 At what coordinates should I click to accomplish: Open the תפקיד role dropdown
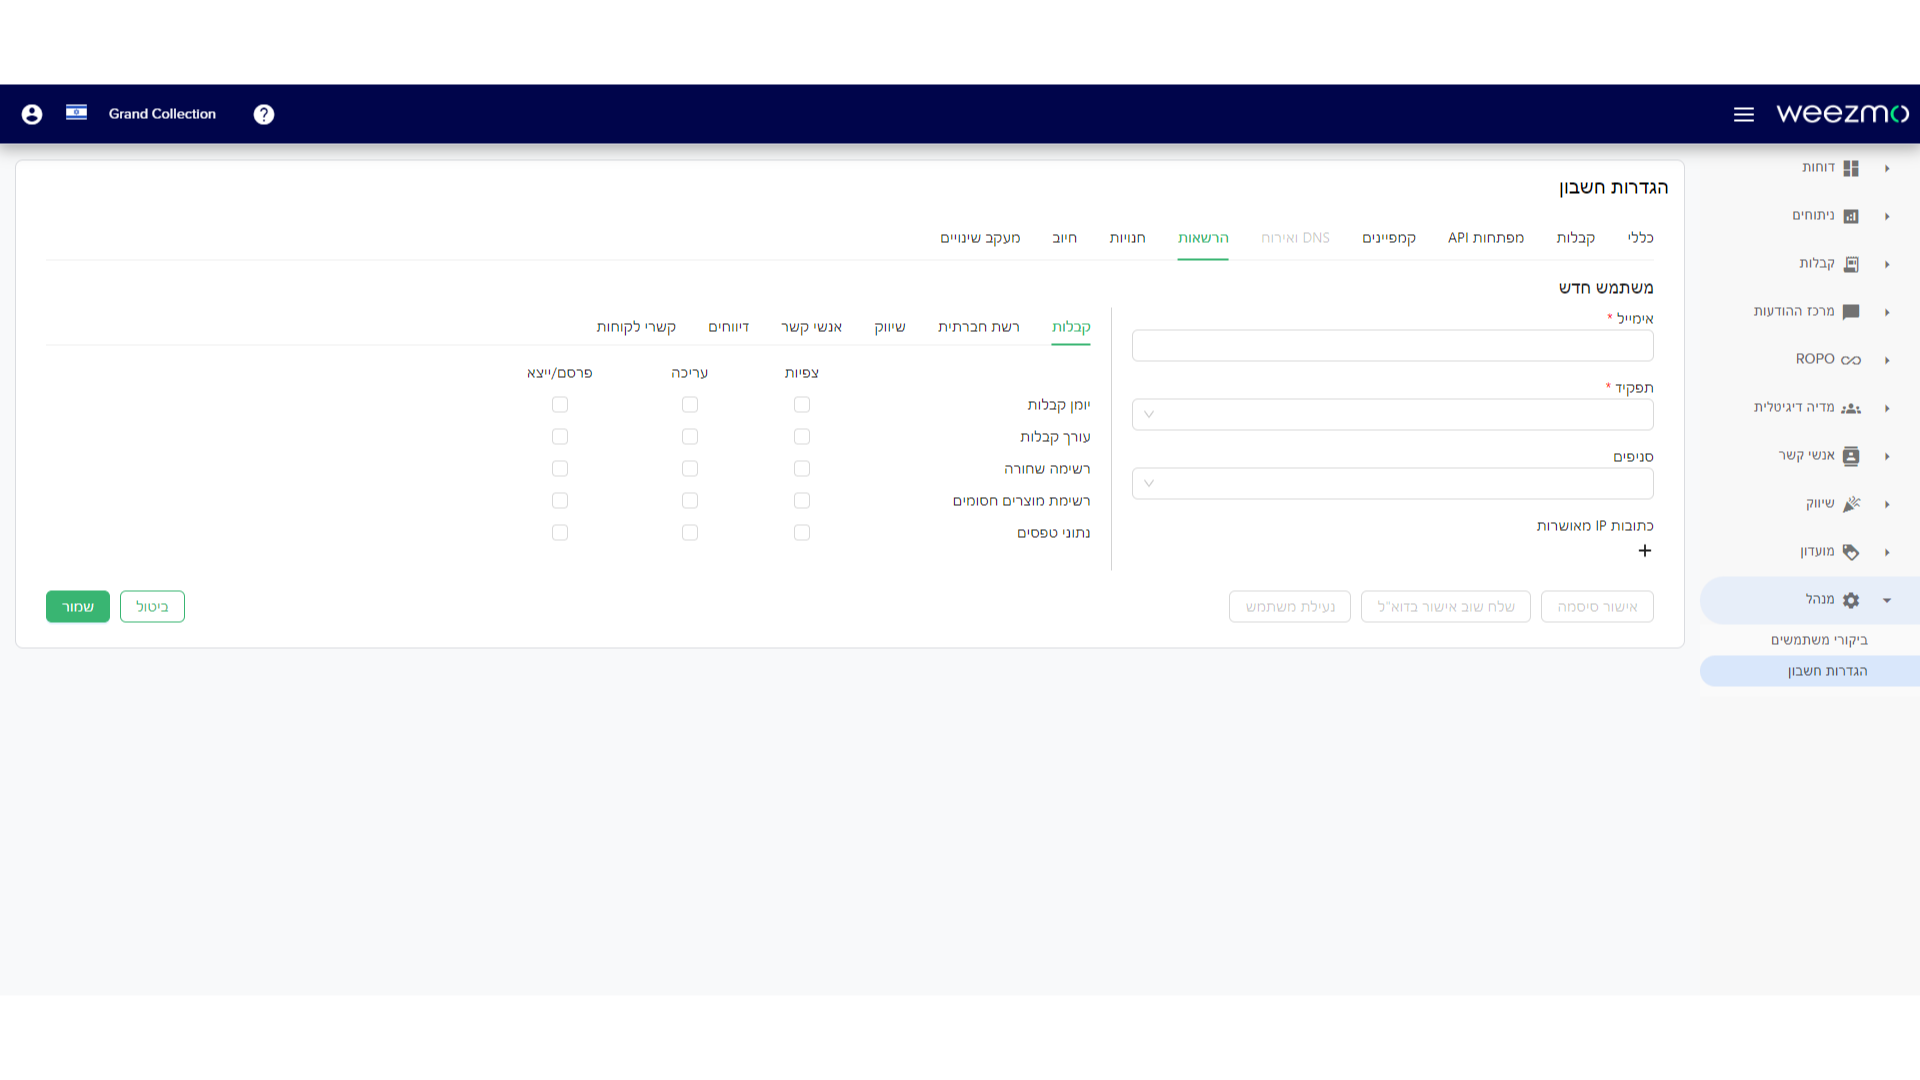tap(1392, 414)
